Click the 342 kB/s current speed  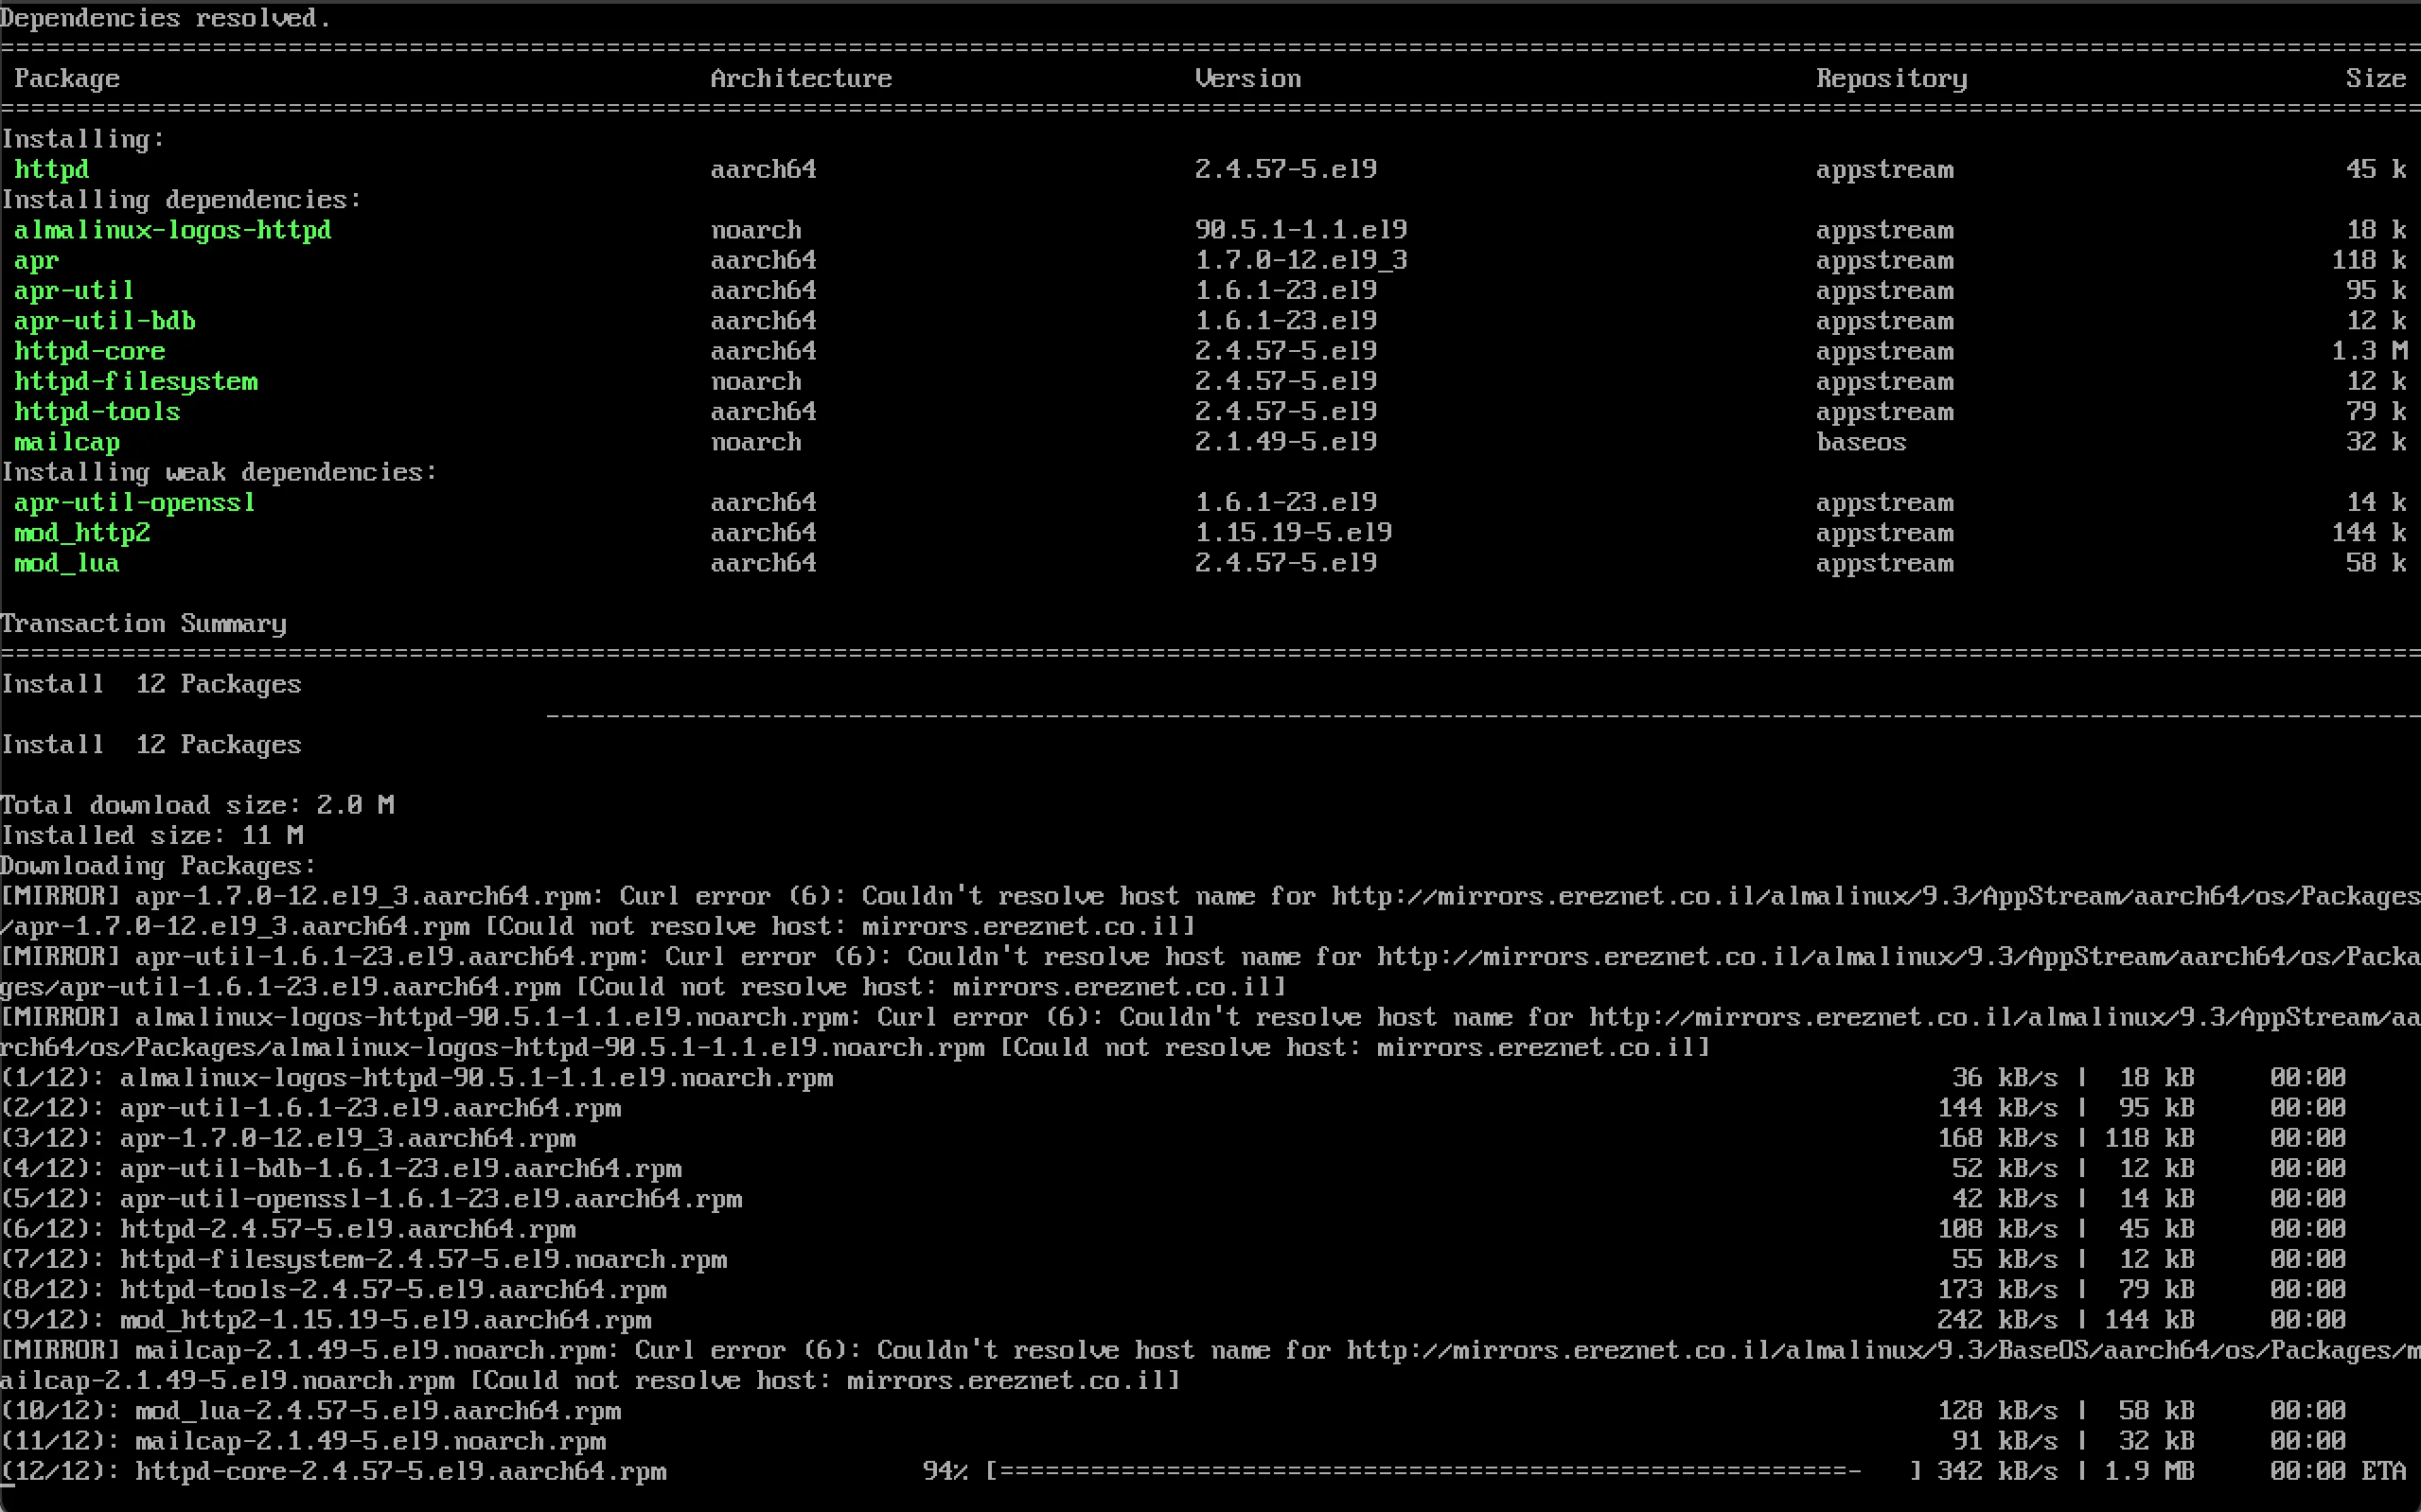pos(1997,1471)
